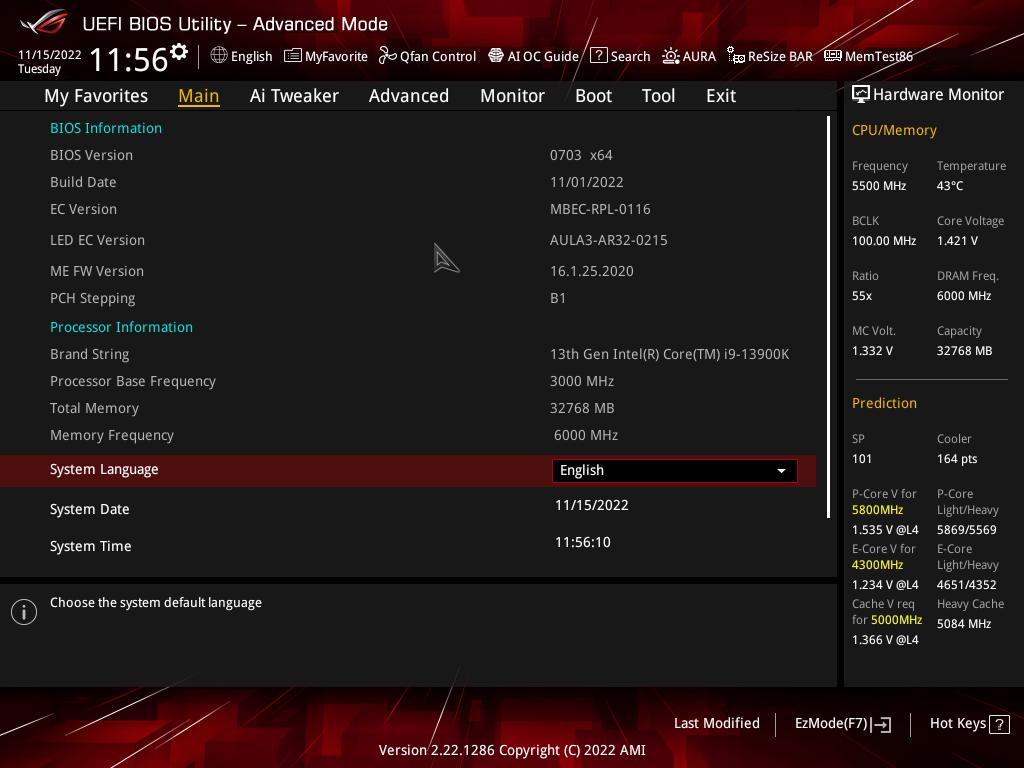Screen dimensions: 1024x768
Task: Click the SP value 101
Action: (862, 459)
